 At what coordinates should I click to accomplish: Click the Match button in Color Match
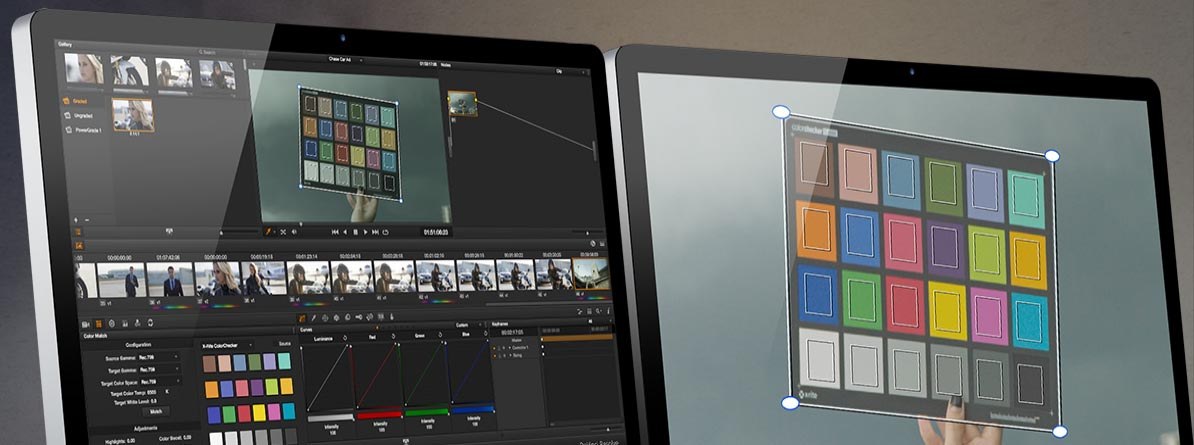pyautogui.click(x=156, y=411)
